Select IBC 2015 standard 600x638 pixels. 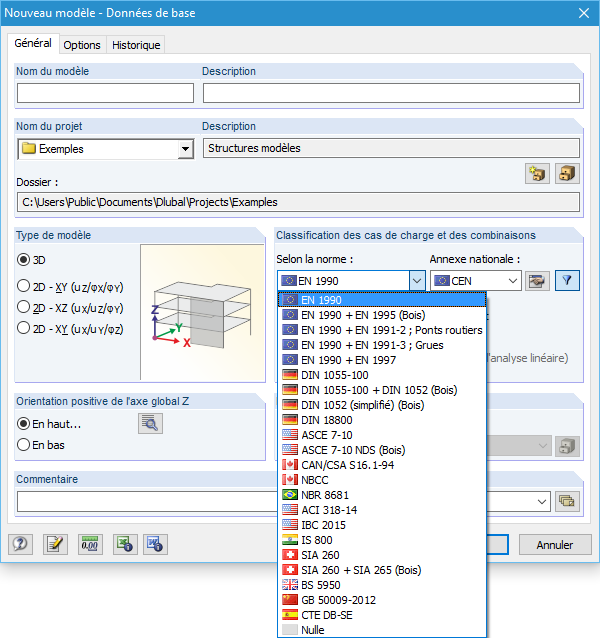382,525
